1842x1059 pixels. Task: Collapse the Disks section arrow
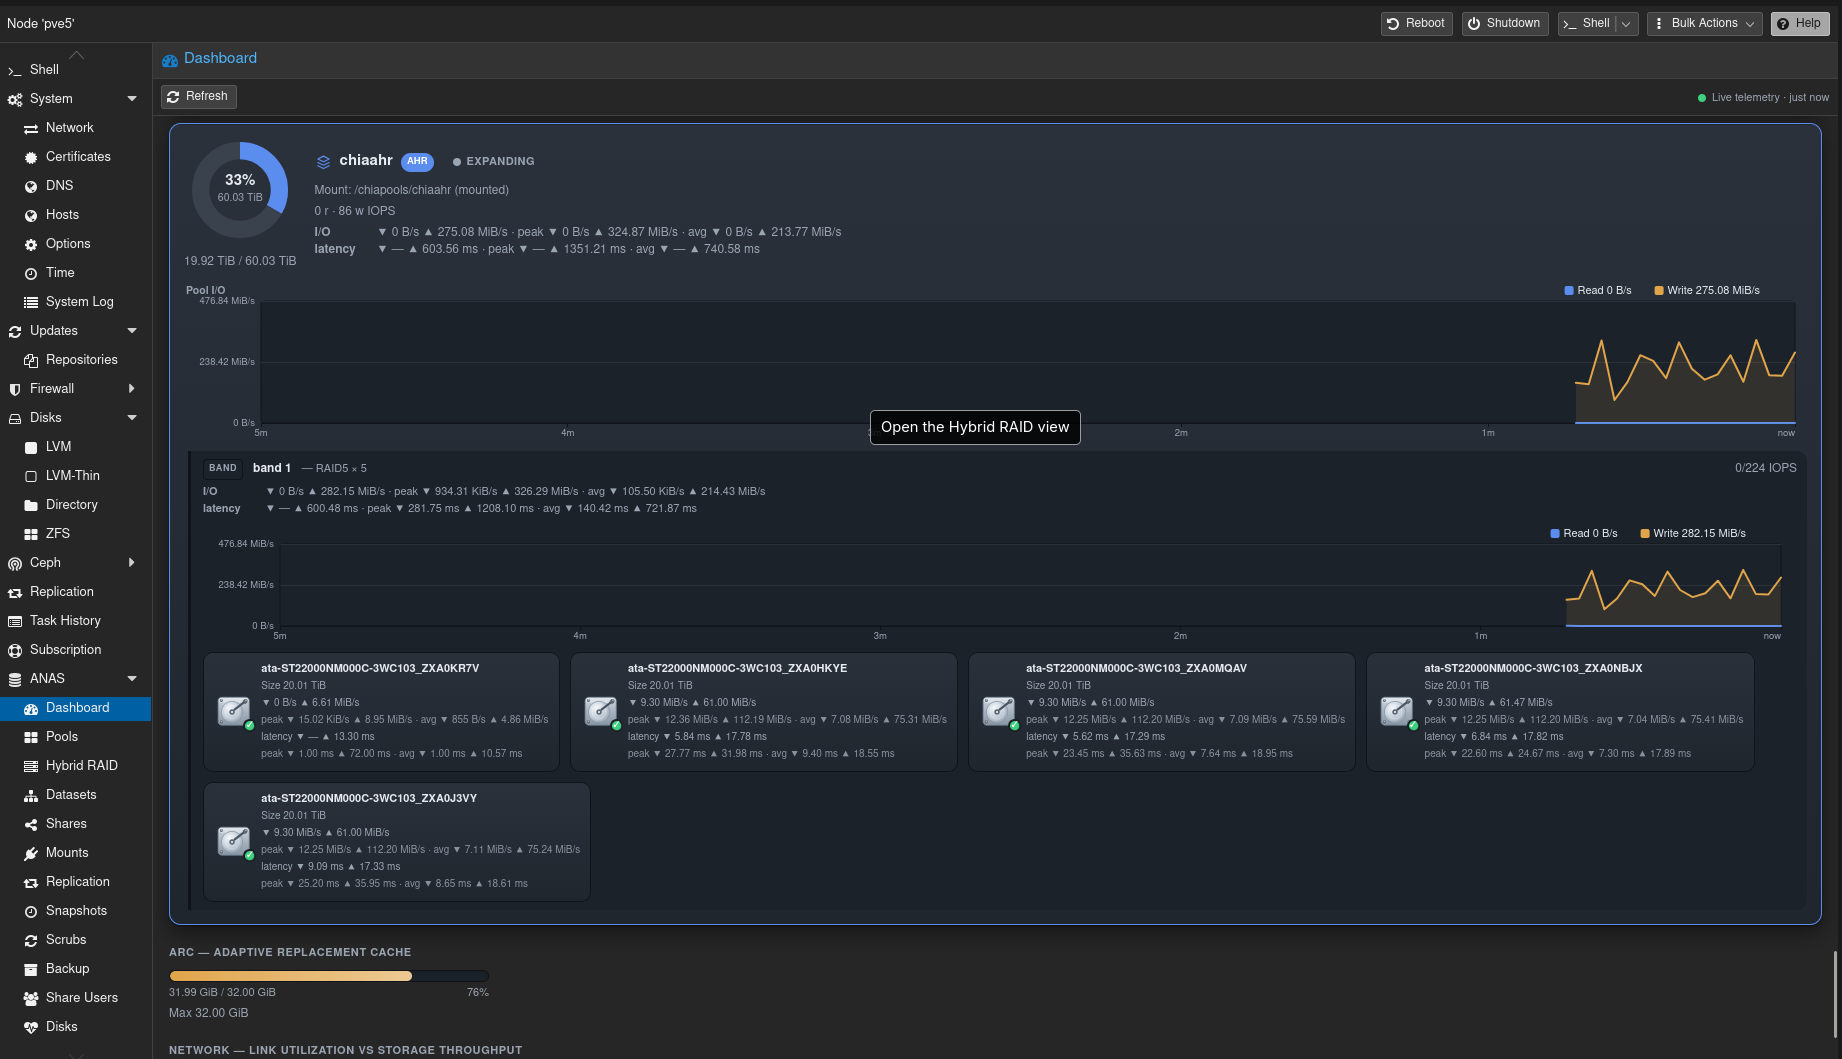(x=132, y=417)
